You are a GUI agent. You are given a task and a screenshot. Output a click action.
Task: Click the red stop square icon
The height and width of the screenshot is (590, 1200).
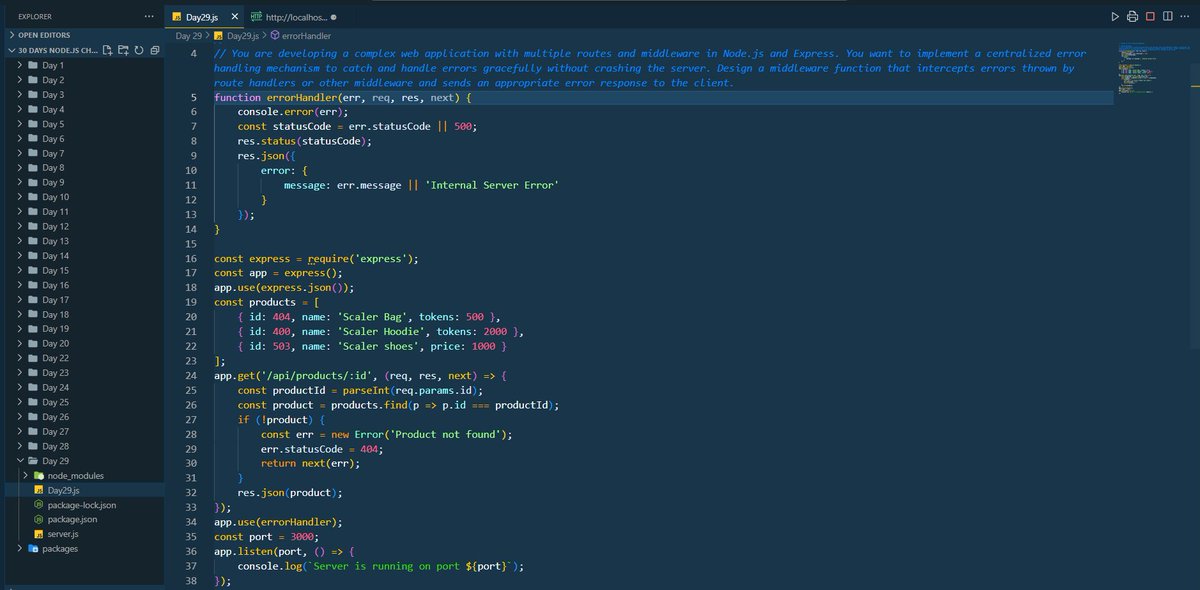coord(1150,17)
